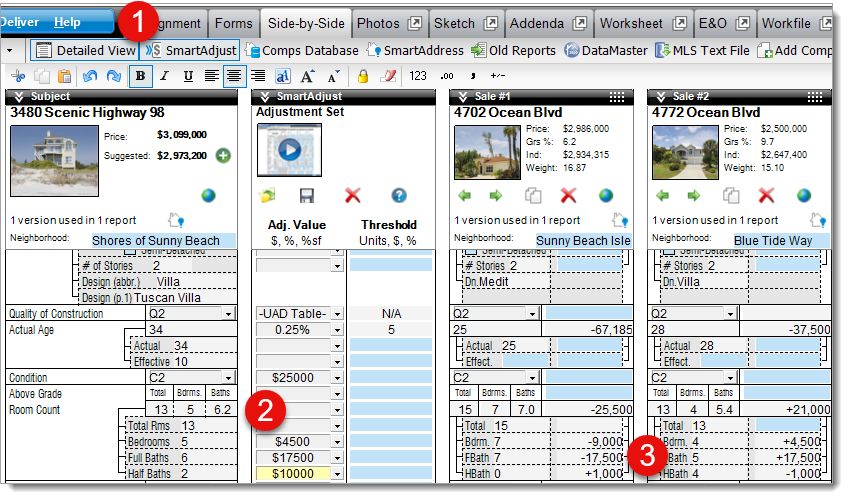Open adjustment set folder icon

(266, 196)
